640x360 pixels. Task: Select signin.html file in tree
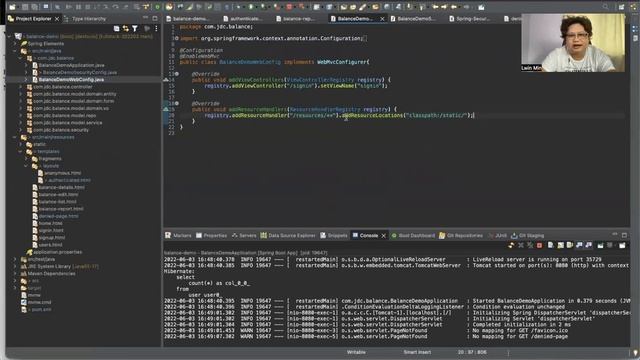tap(48, 231)
